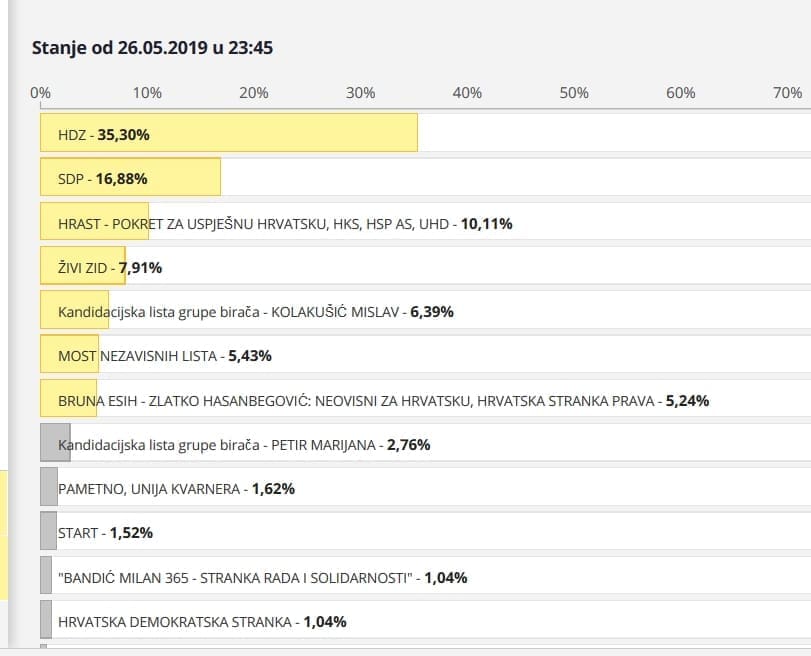Select the SDP 16,88% bar
The width and height of the screenshot is (811, 656).
(x=130, y=178)
